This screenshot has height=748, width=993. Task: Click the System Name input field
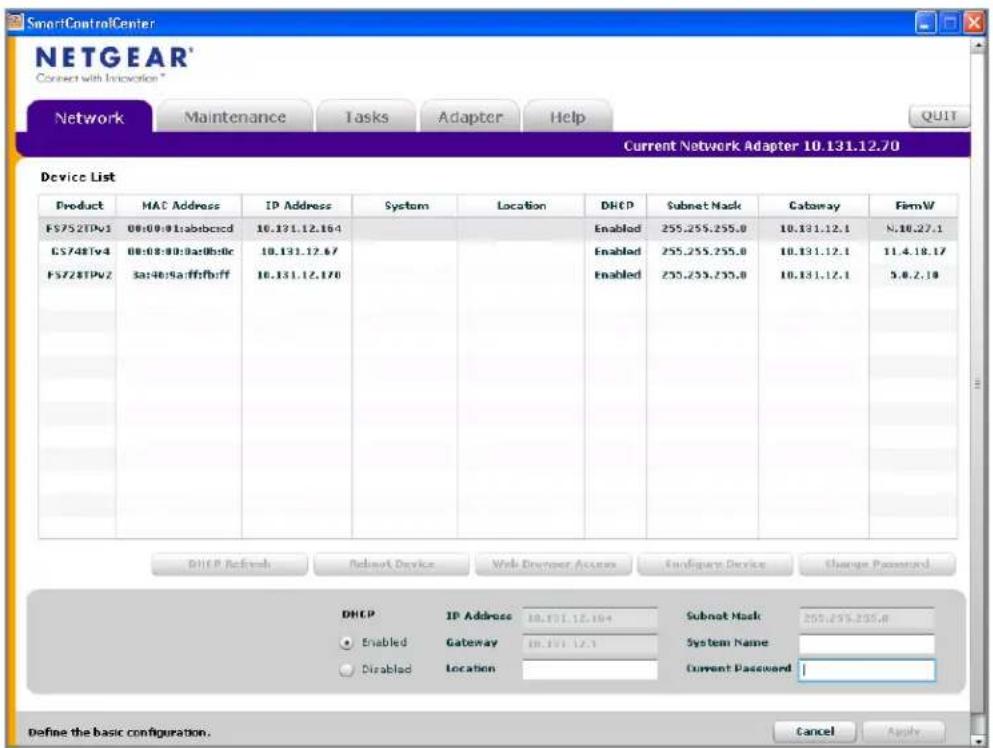click(866, 643)
